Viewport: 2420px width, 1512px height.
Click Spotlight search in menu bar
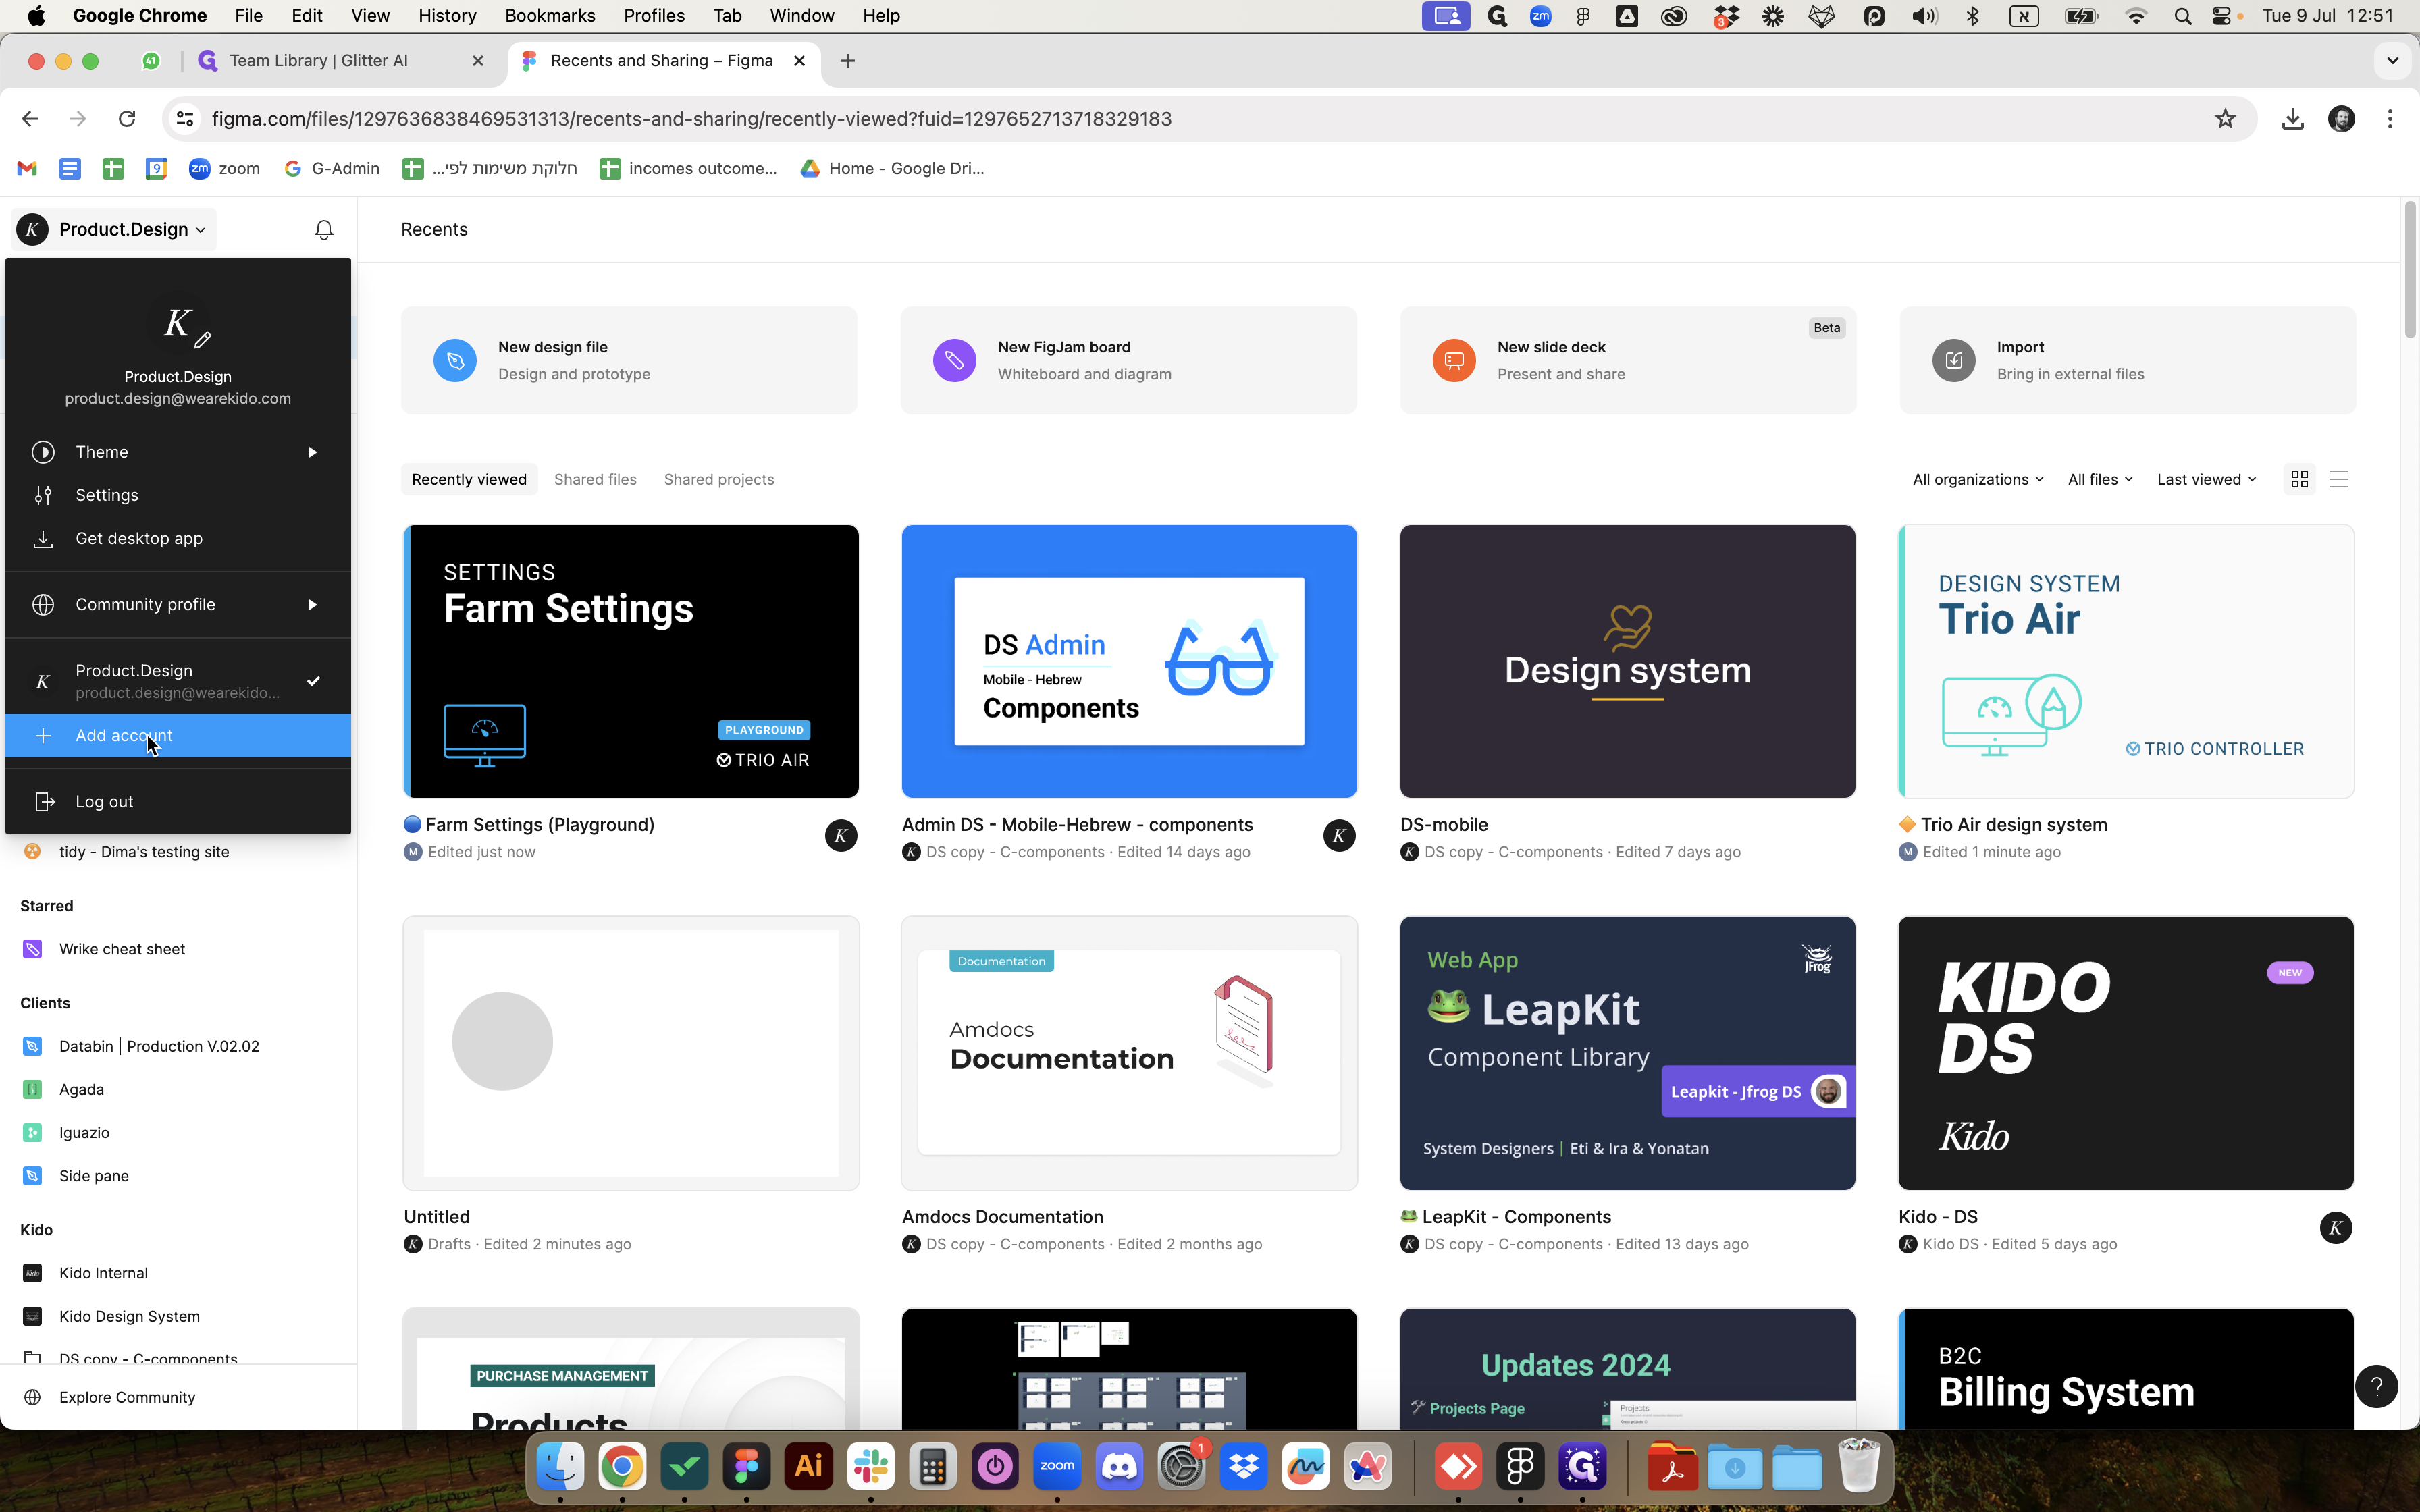click(x=2182, y=16)
